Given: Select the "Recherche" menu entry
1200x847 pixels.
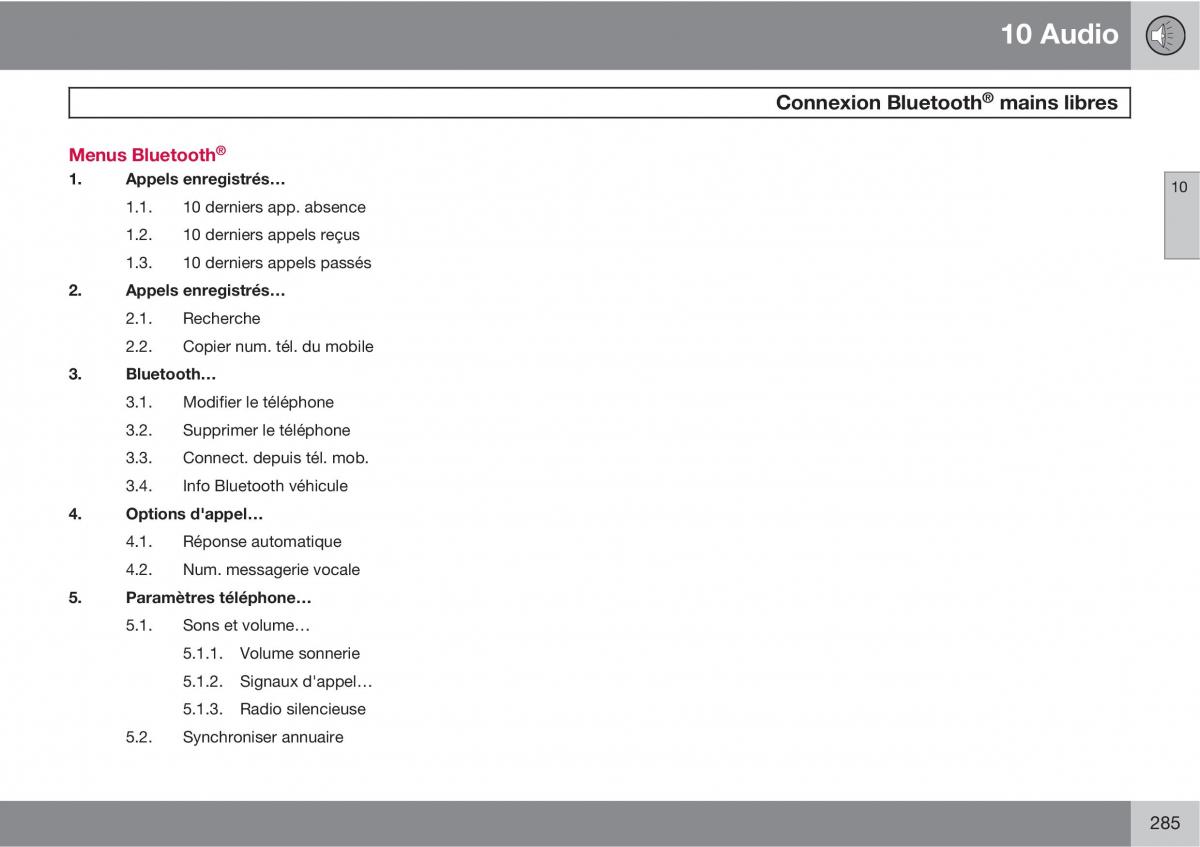Looking at the screenshot, I should tap(221, 319).
